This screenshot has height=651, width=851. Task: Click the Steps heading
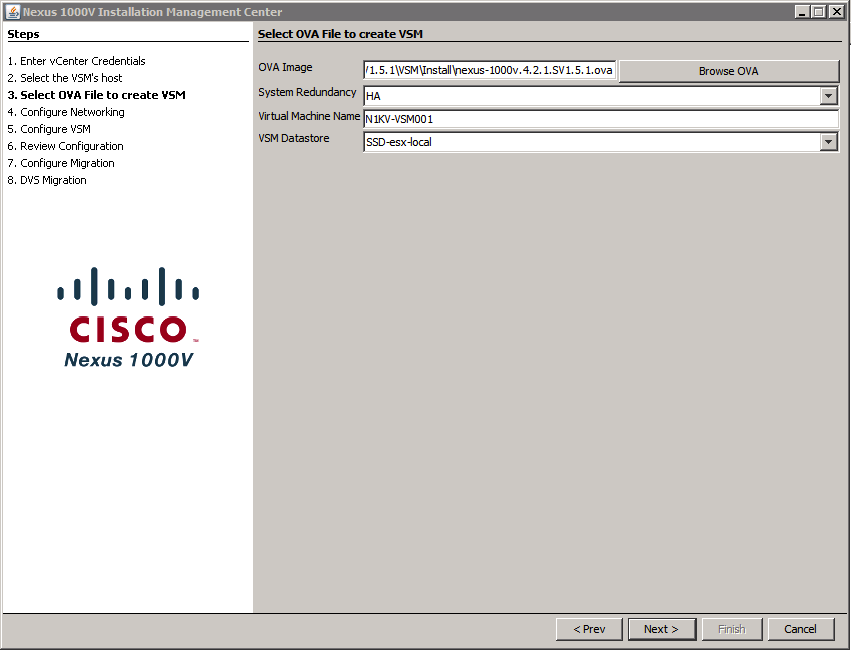[x=23, y=34]
